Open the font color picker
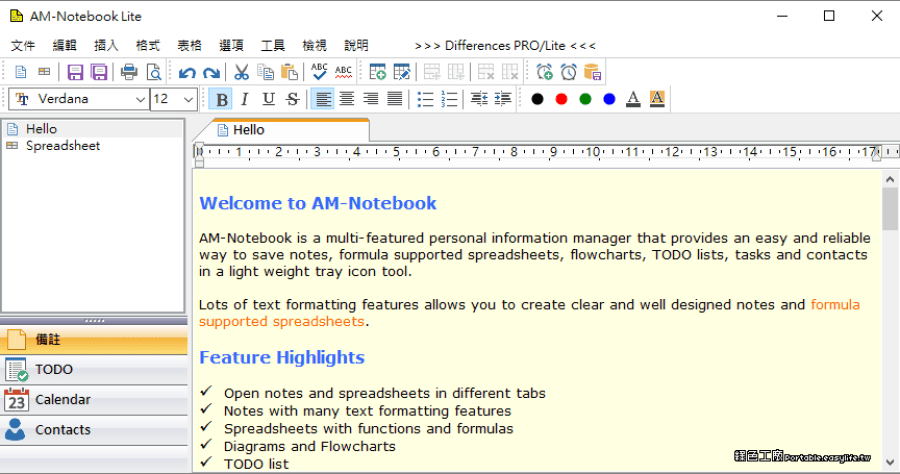This screenshot has height=474, width=900. point(633,99)
